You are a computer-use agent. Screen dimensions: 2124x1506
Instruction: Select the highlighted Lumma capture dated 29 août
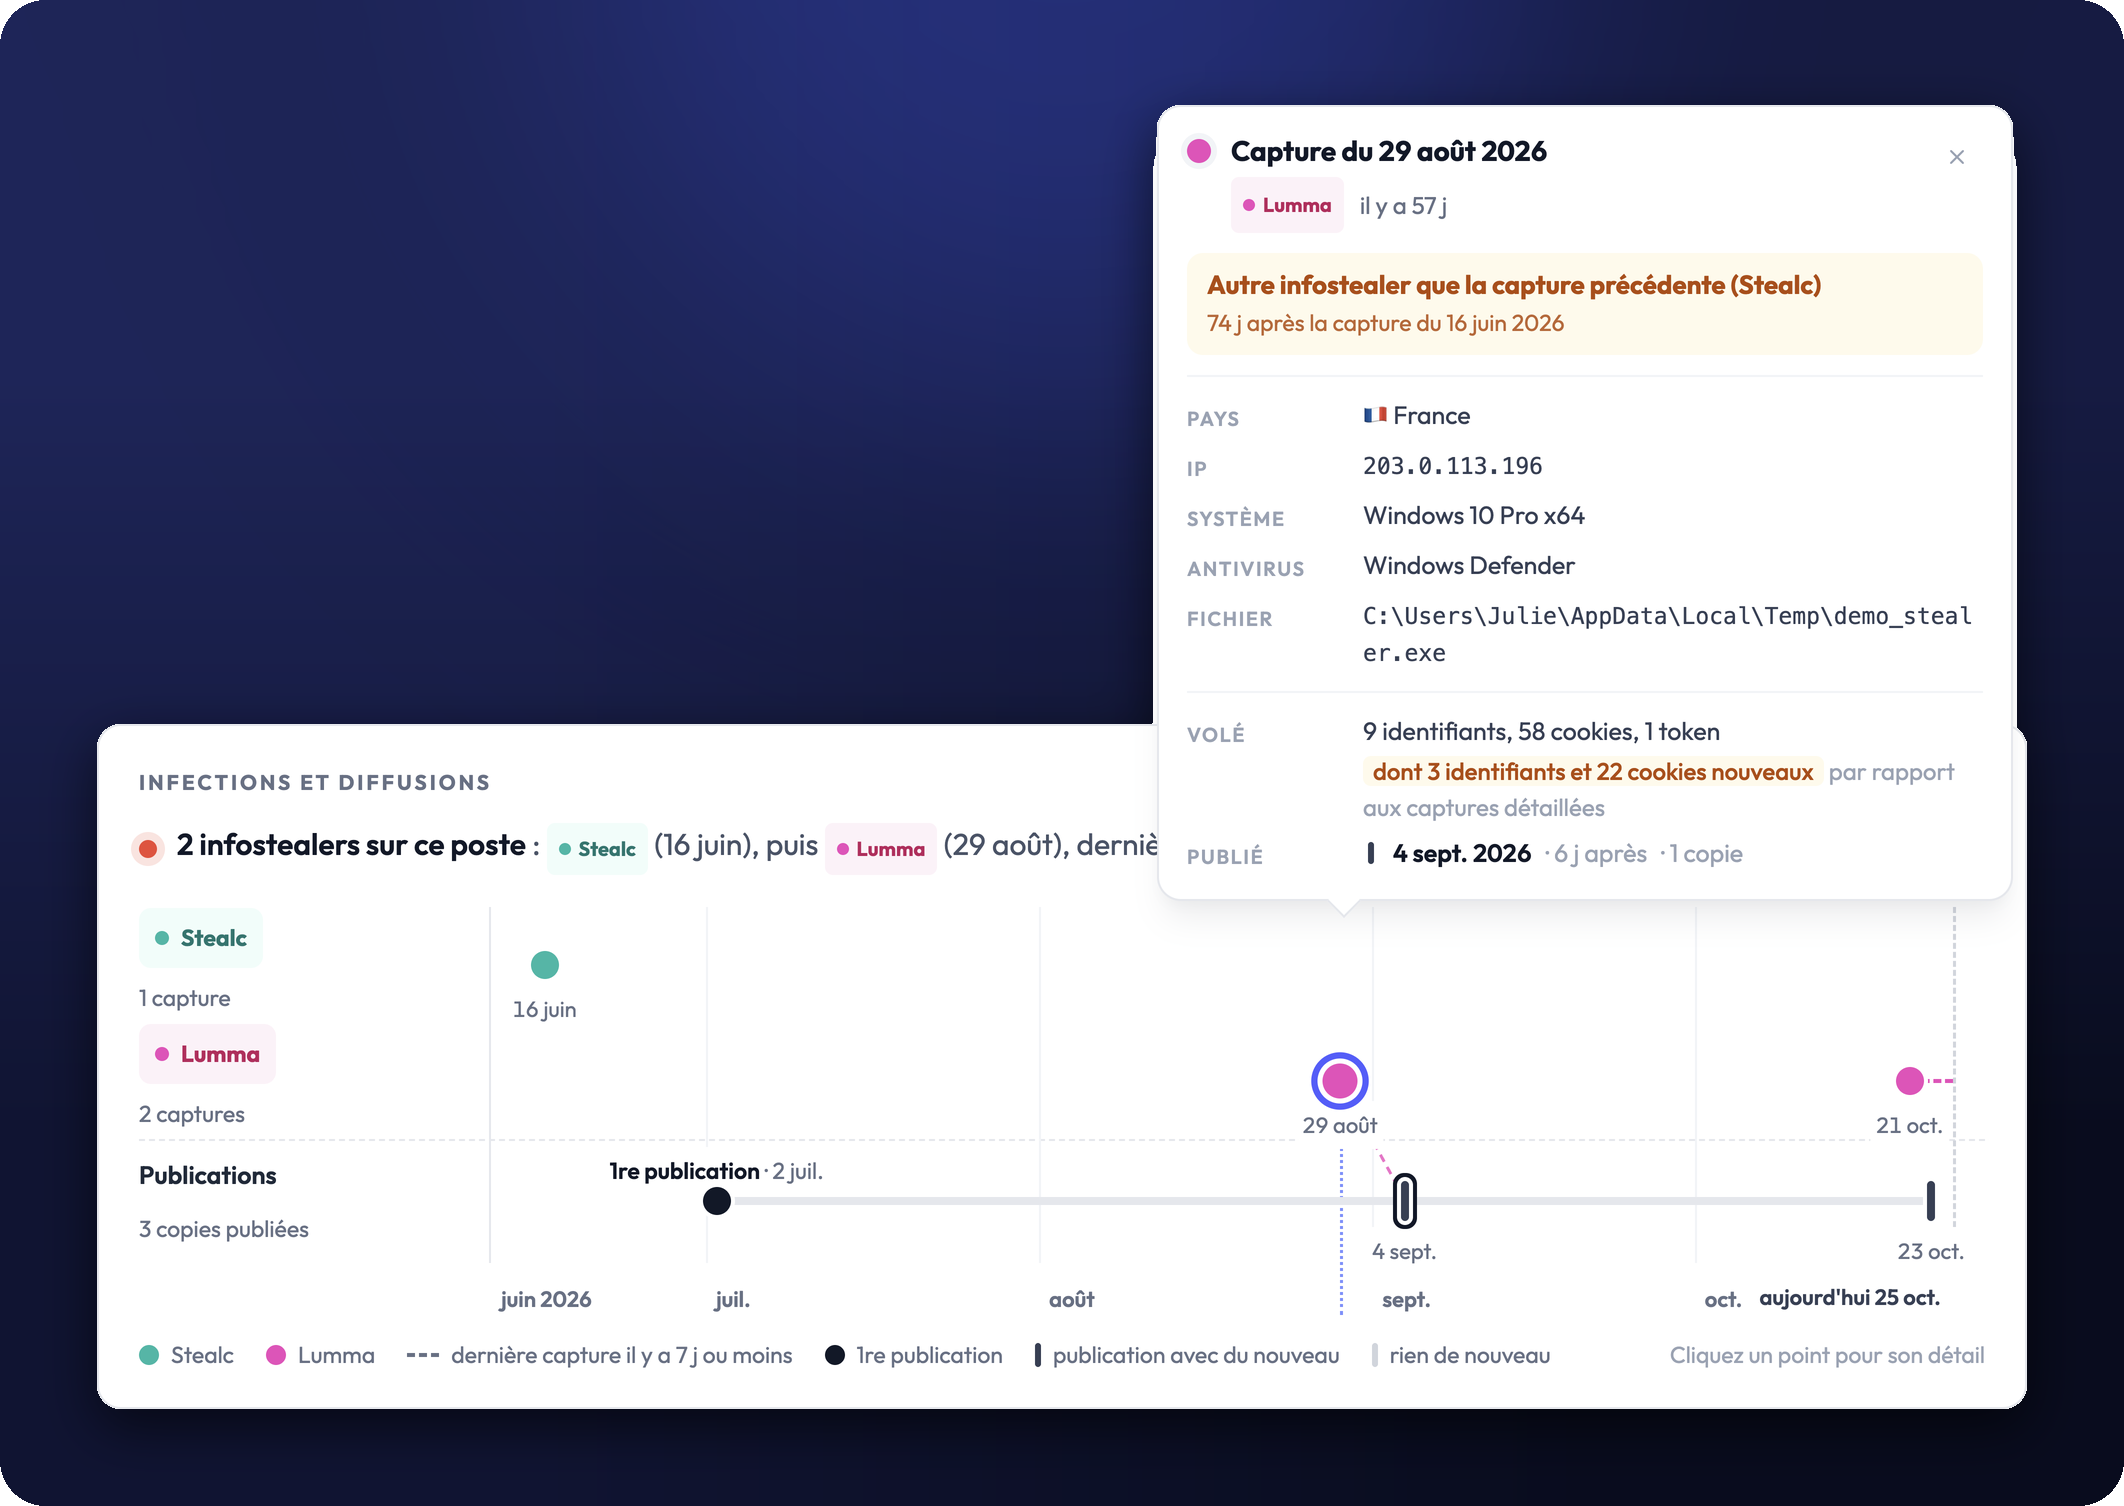pyautogui.click(x=1340, y=1081)
